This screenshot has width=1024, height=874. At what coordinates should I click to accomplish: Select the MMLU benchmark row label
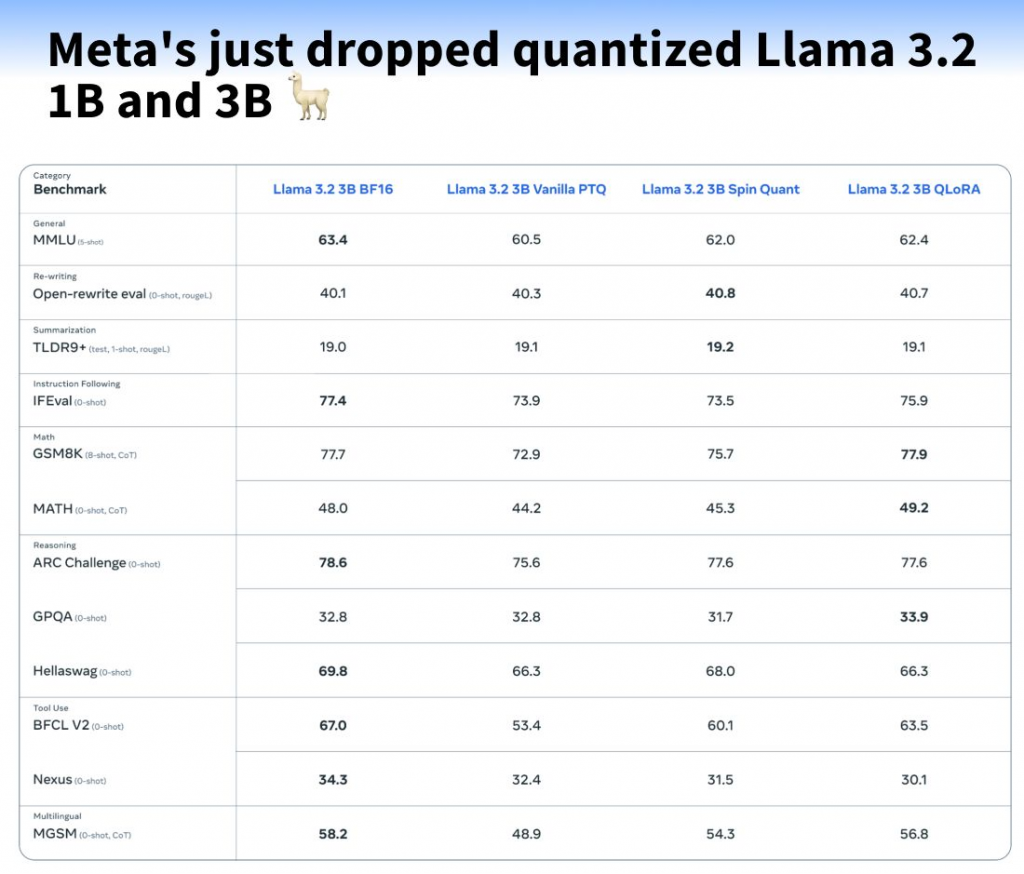pos(53,240)
